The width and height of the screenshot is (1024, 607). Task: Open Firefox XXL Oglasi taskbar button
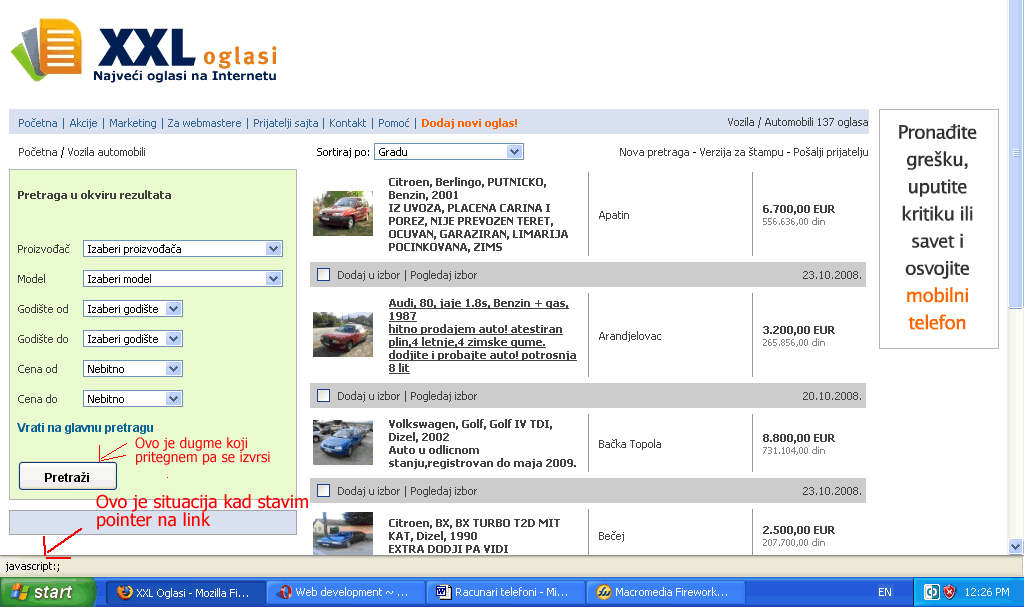[x=185, y=593]
